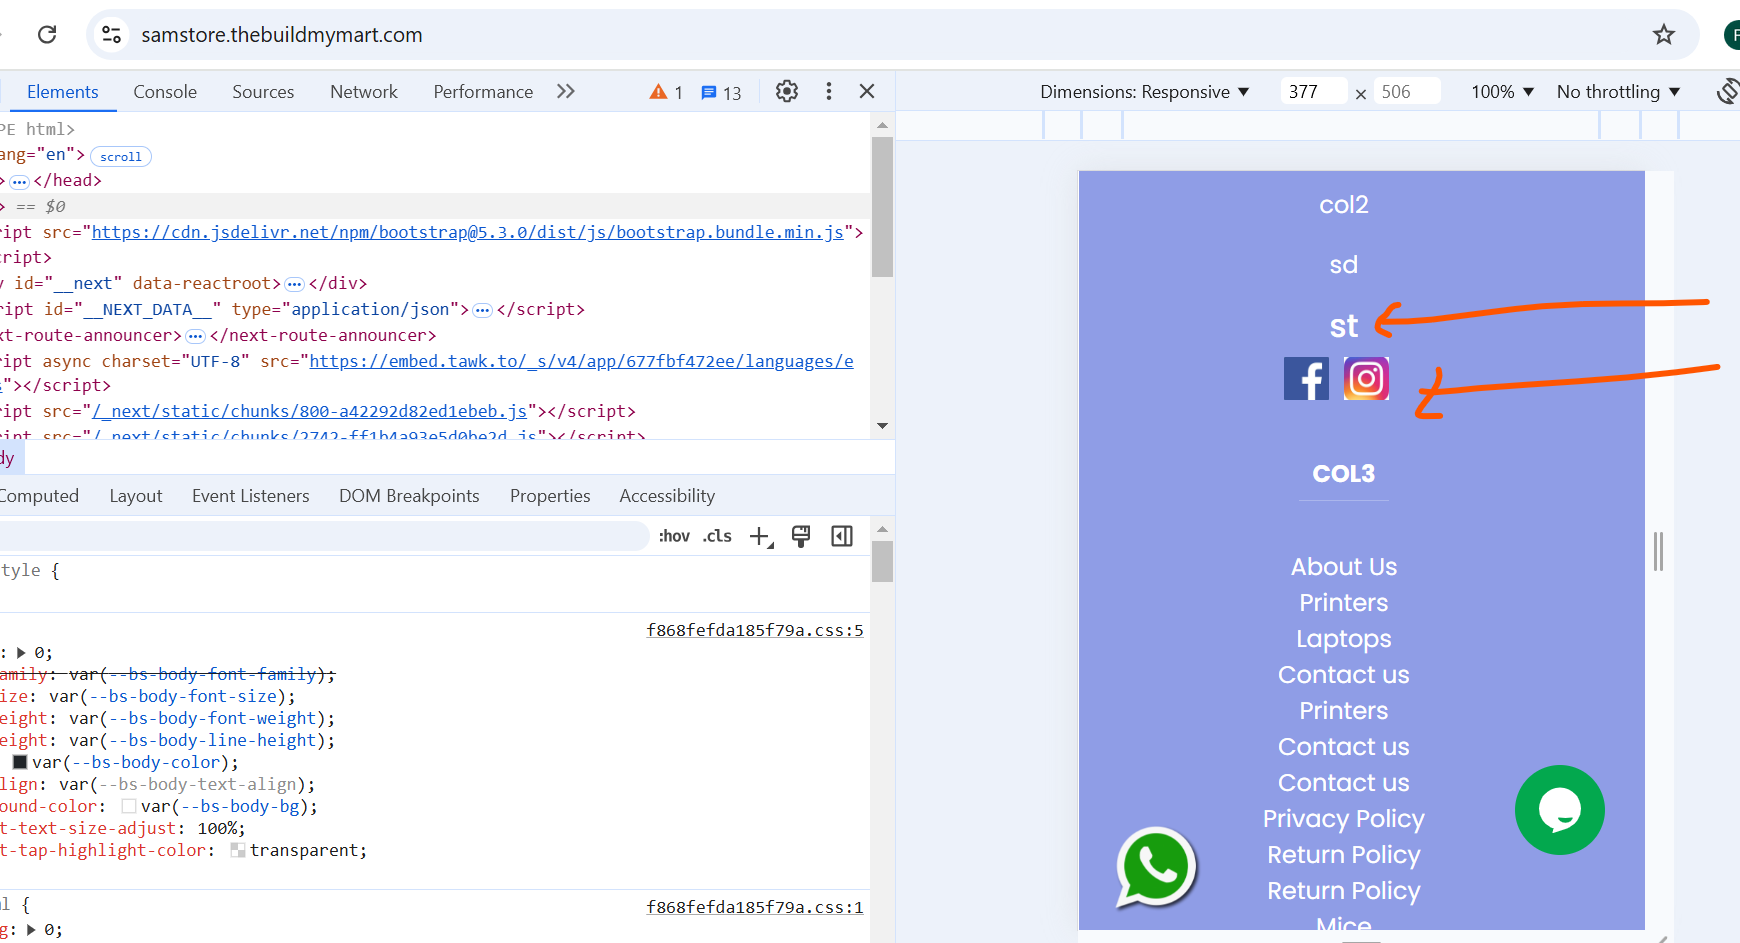This screenshot has width=1740, height=943.
Task: Click the address bar URL
Action: coord(282,35)
